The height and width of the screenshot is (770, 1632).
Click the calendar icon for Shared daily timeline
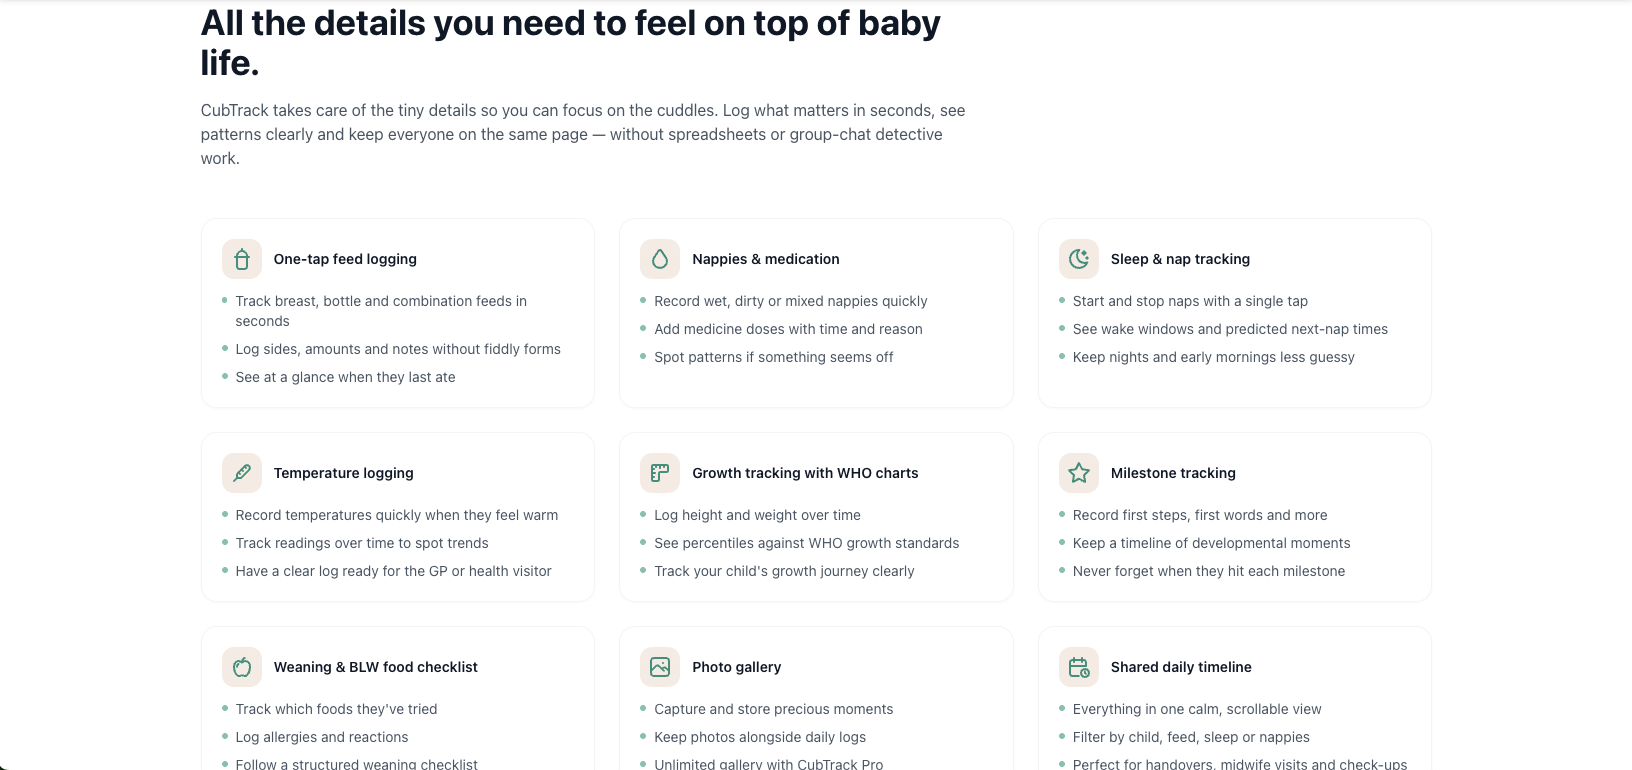point(1078,666)
